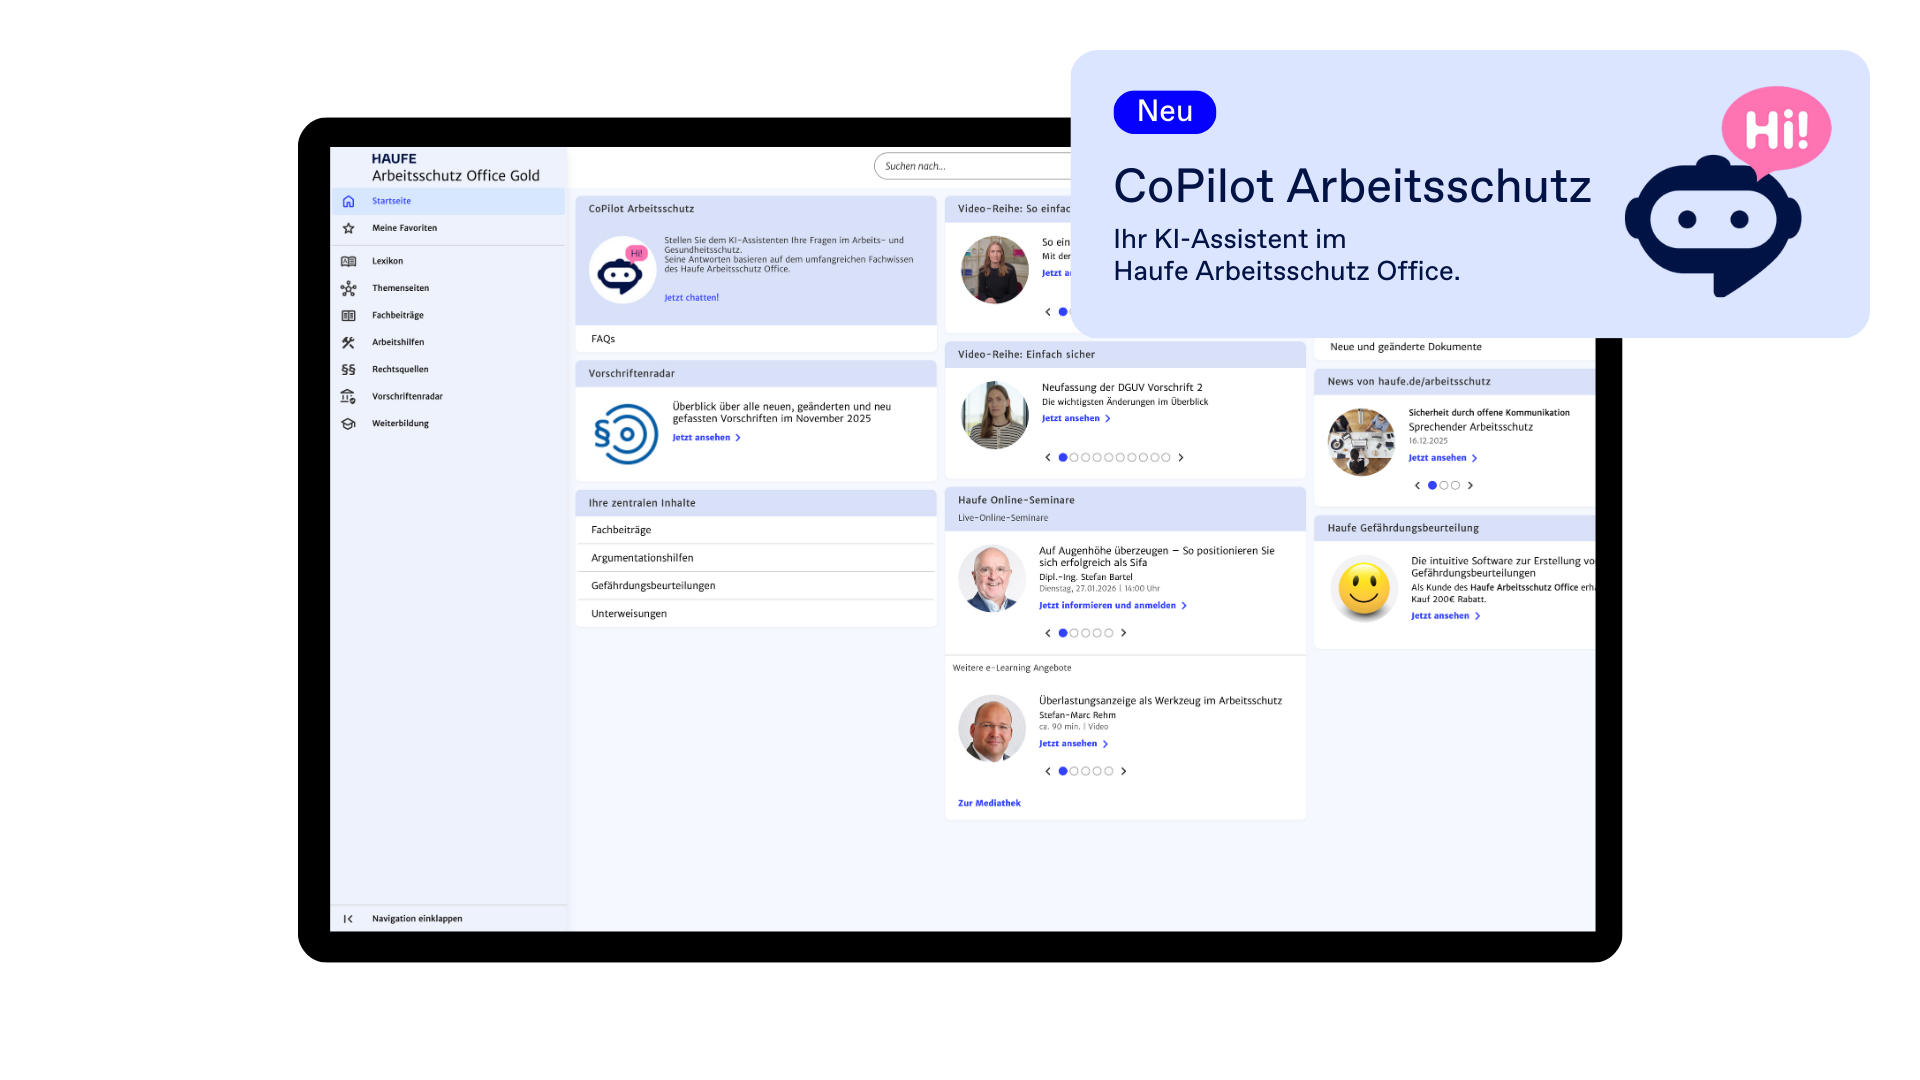Click the Rechtsquellen paragraph icon
The width and height of the screenshot is (1920, 1080).
[x=348, y=369]
